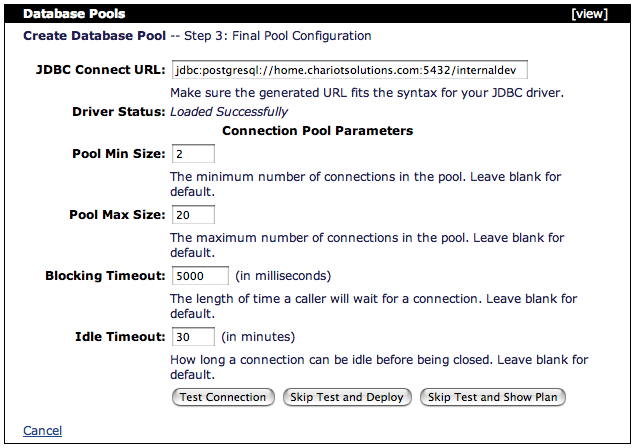Click the Pool Max Size label

tap(118, 215)
